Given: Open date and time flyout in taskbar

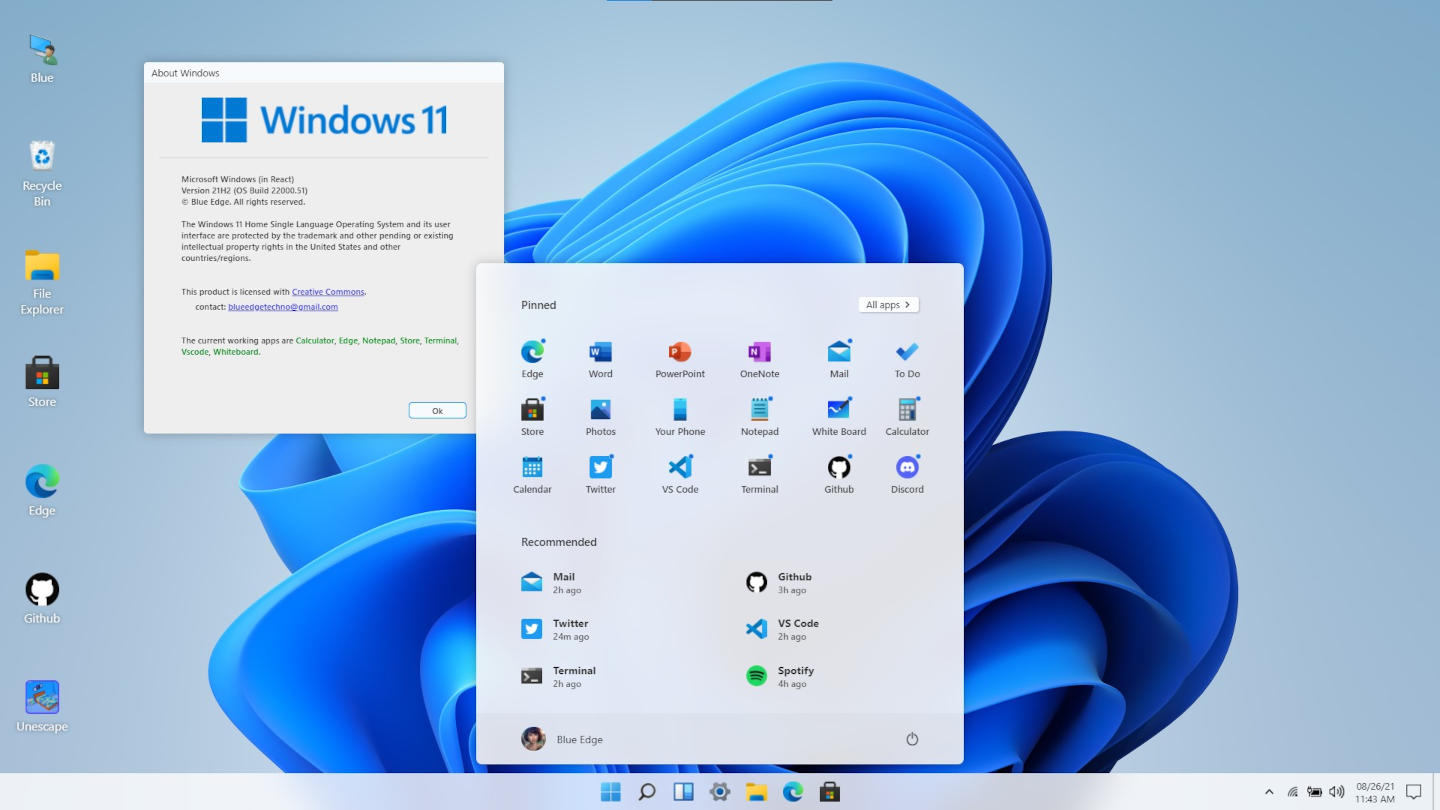Looking at the screenshot, I should (1375, 793).
